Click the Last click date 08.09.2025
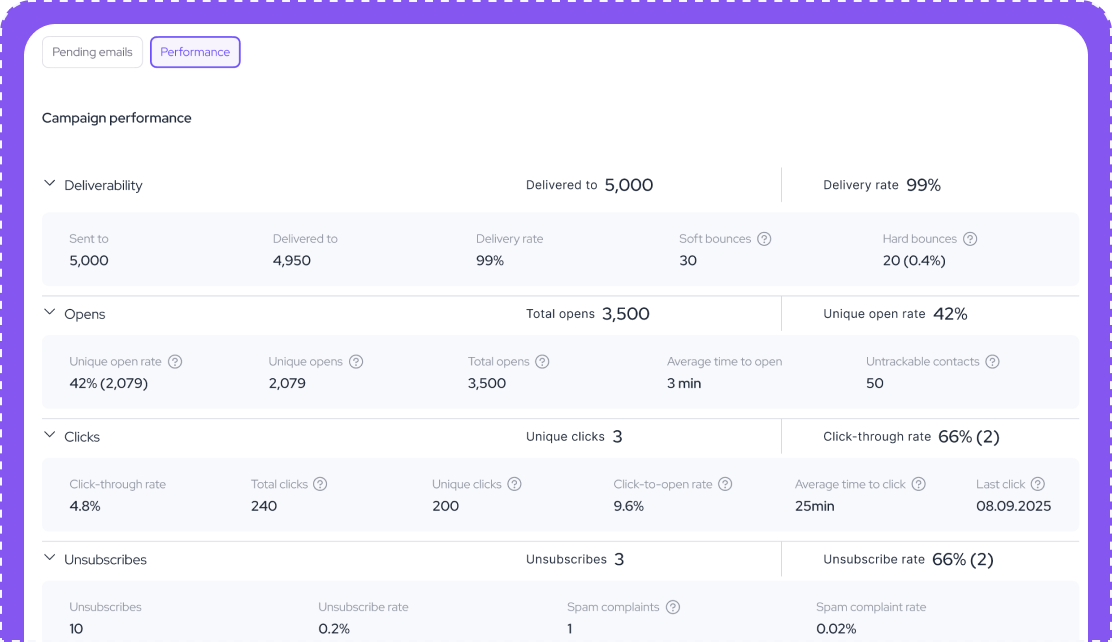 (x=1013, y=506)
